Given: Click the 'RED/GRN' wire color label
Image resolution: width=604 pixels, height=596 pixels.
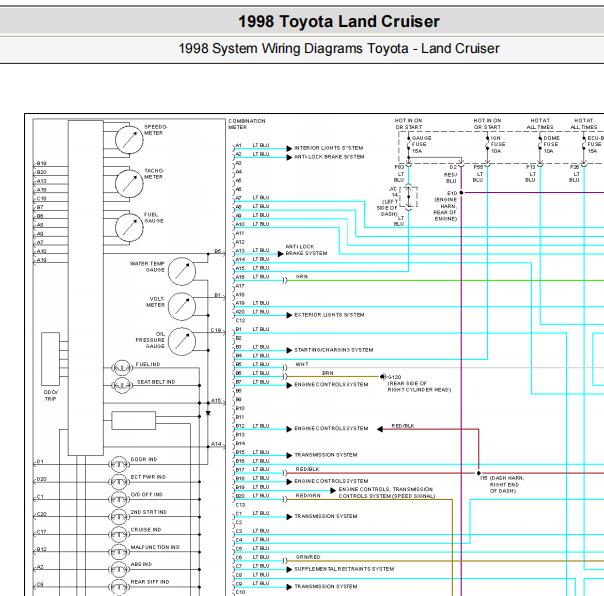Looking at the screenshot, I should pos(308,496).
